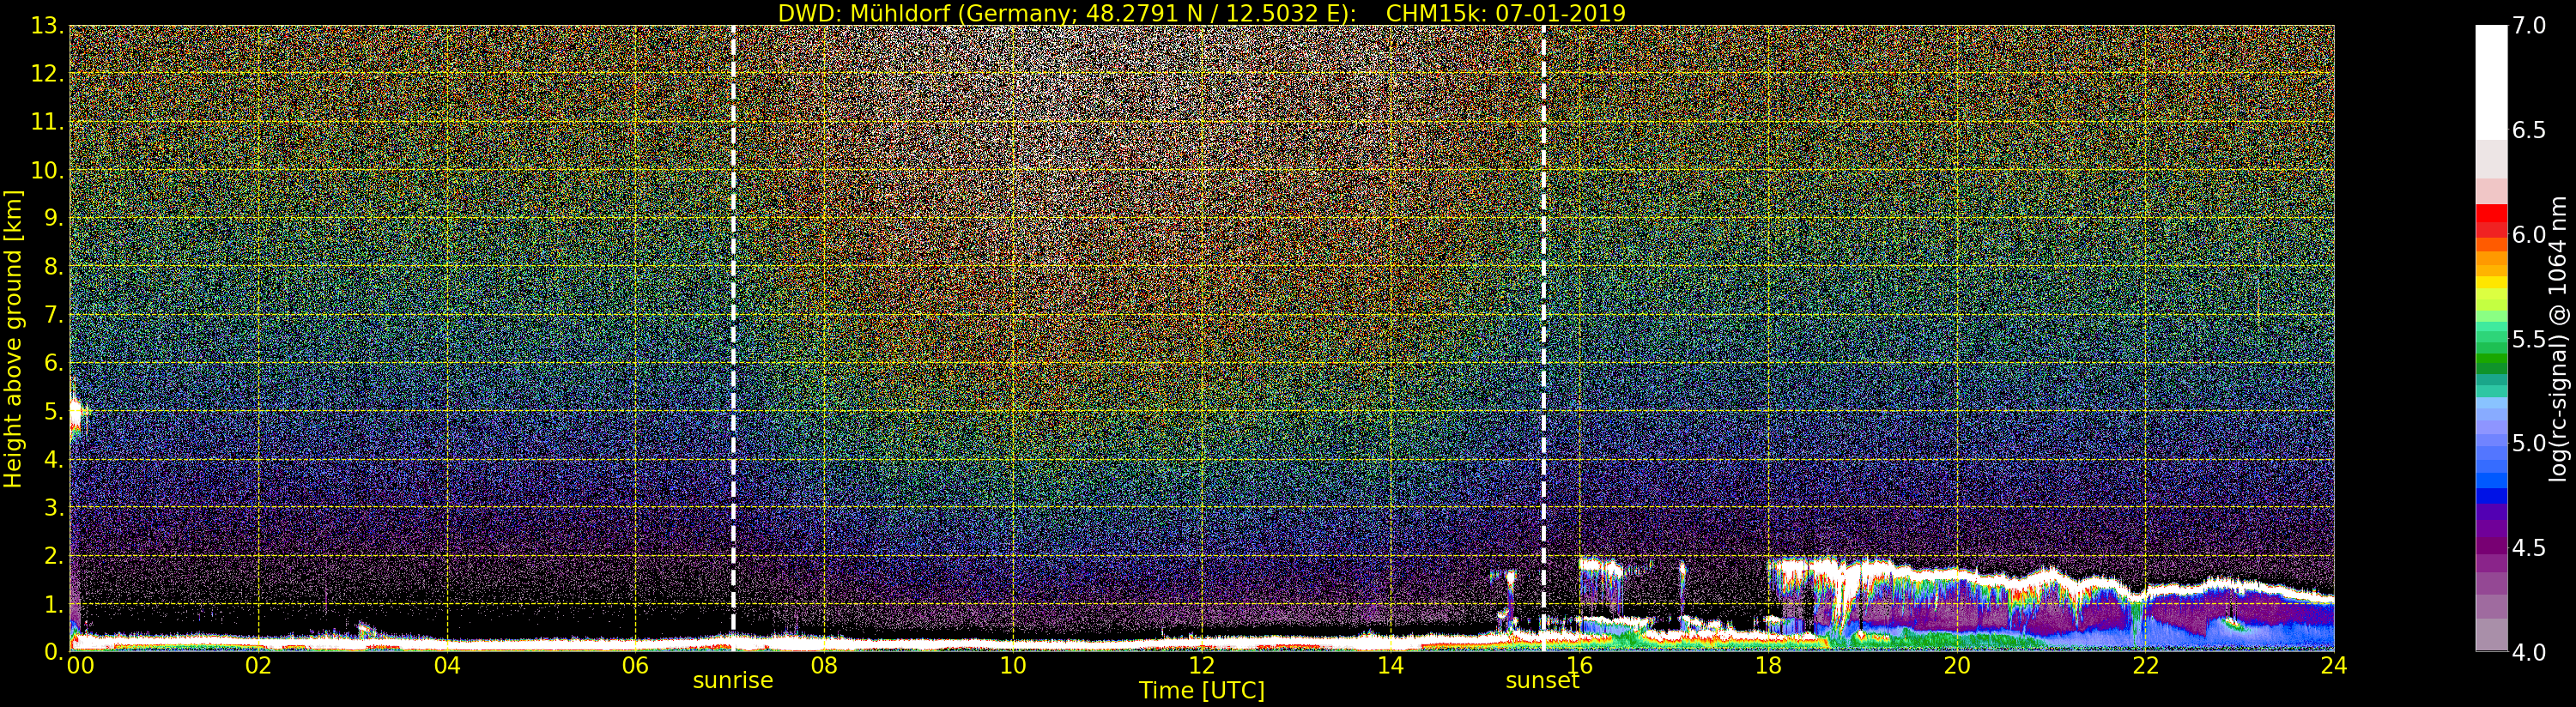Select the 'Time [UTC]' axis label
The height and width of the screenshot is (707, 2576).
click(1202, 691)
